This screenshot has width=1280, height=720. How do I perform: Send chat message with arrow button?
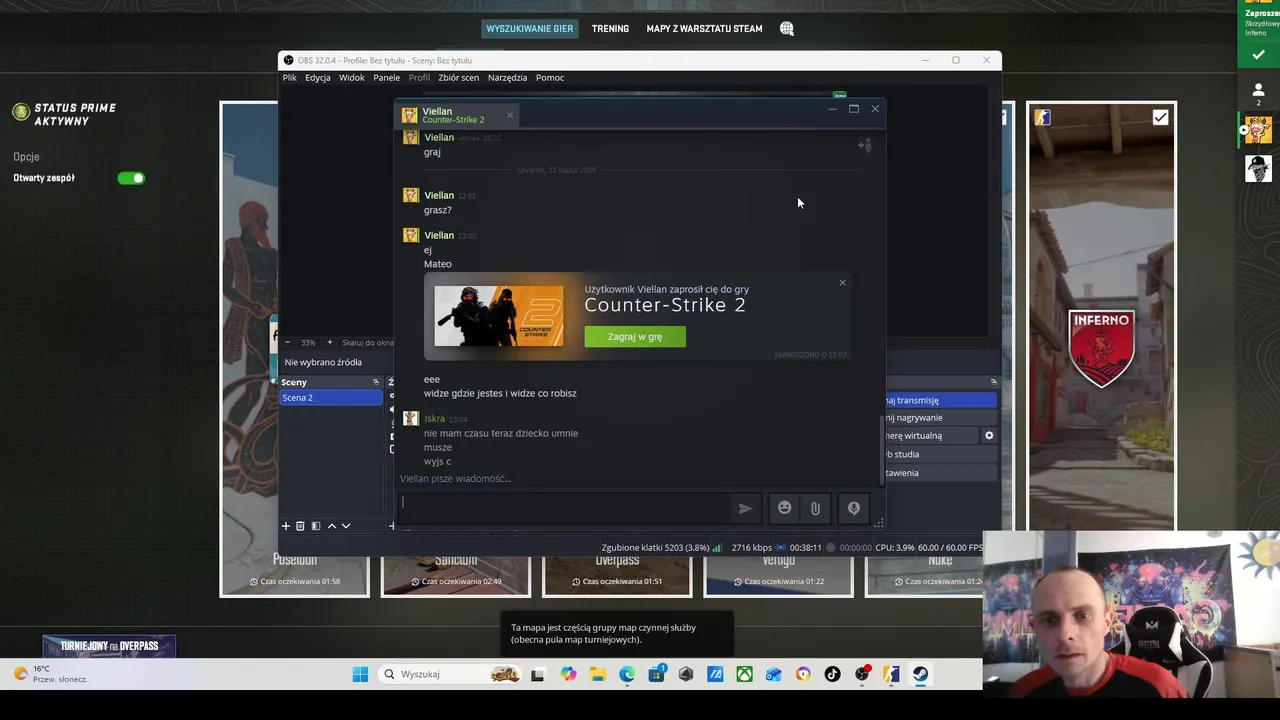(x=745, y=508)
